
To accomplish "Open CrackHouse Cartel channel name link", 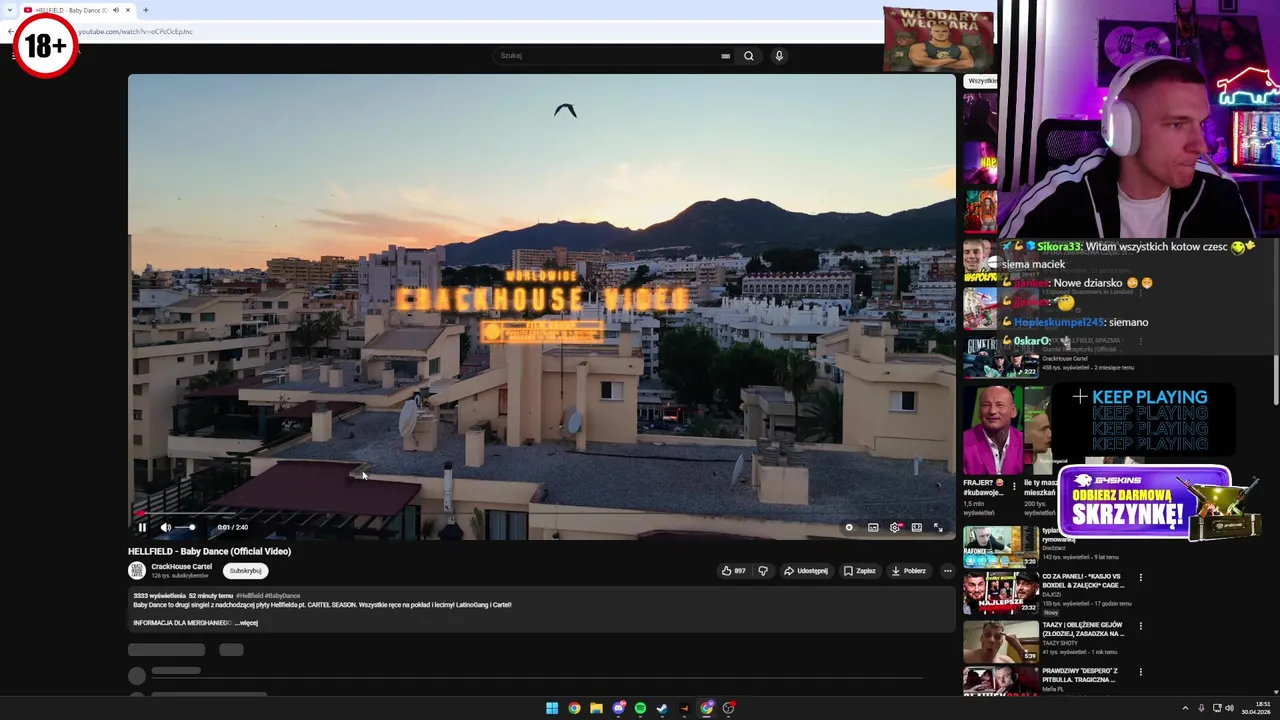I will (x=181, y=567).
